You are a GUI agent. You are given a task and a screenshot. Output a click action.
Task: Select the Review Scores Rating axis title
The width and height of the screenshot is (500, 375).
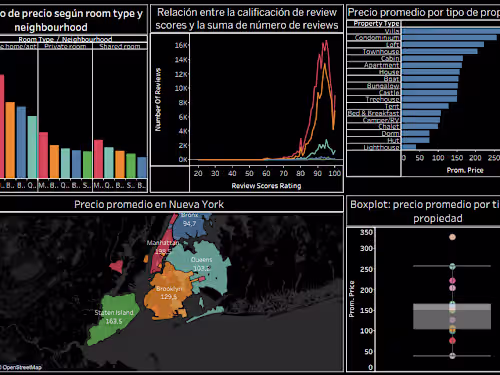click(266, 186)
